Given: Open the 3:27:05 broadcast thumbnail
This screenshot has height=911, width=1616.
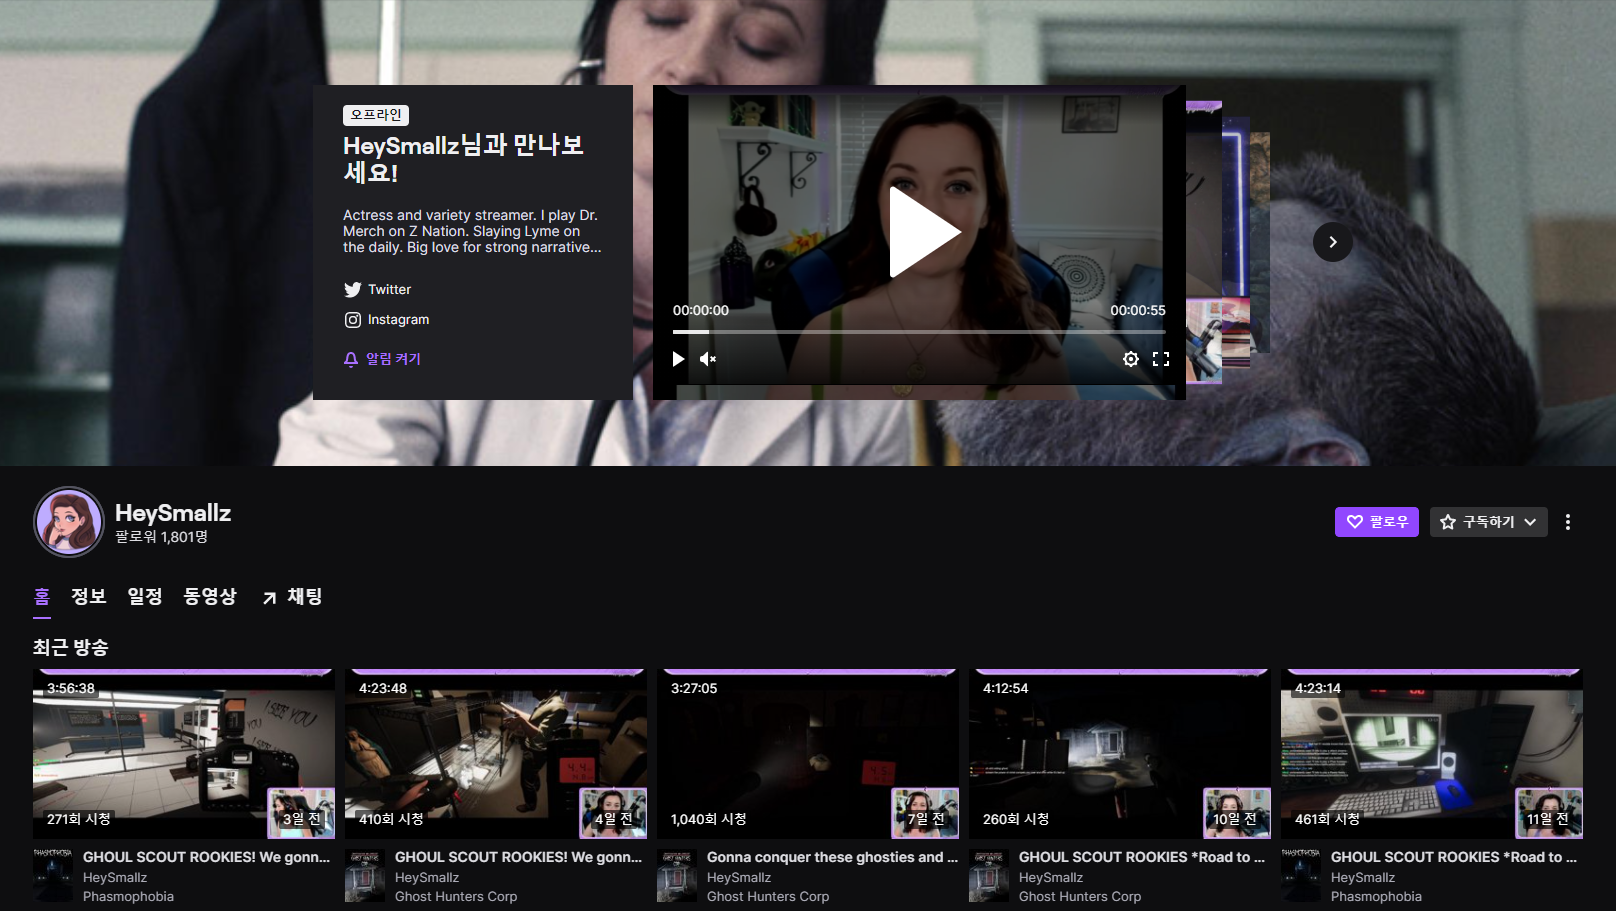Looking at the screenshot, I should tap(808, 754).
